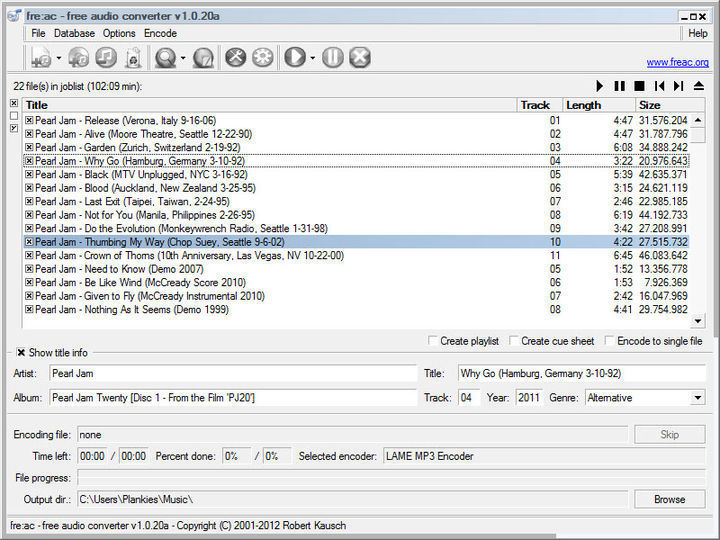Open the Genre dropdown arrow
The width and height of the screenshot is (720, 540).
point(698,398)
